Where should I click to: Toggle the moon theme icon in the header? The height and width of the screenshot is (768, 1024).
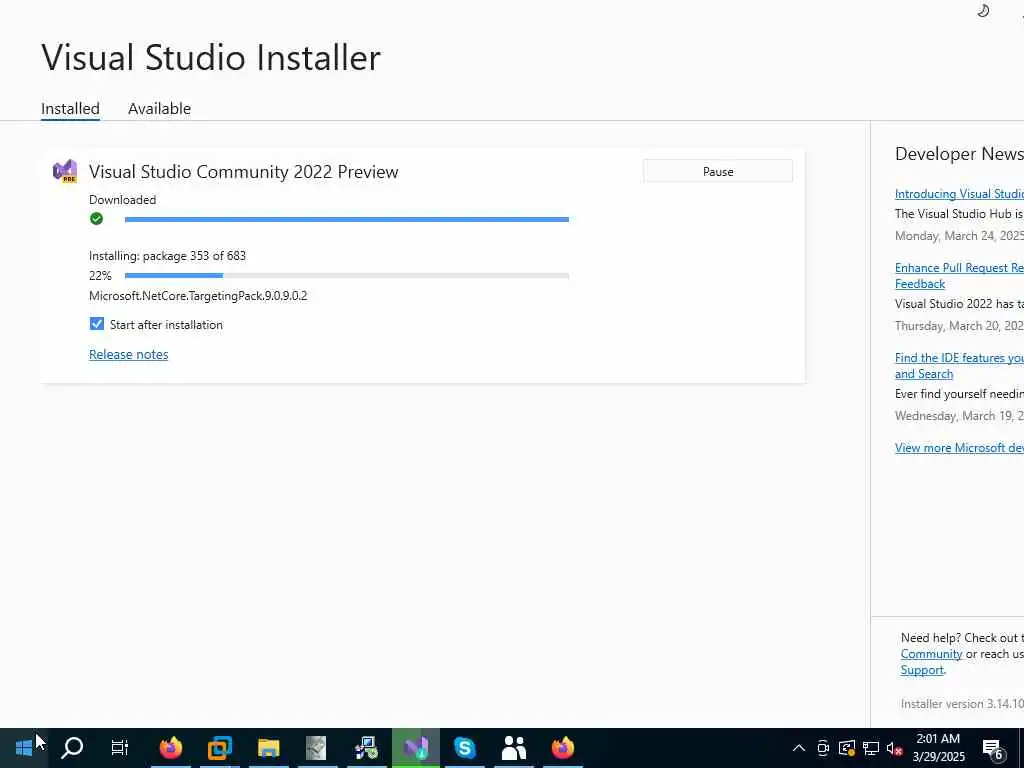[983, 11]
